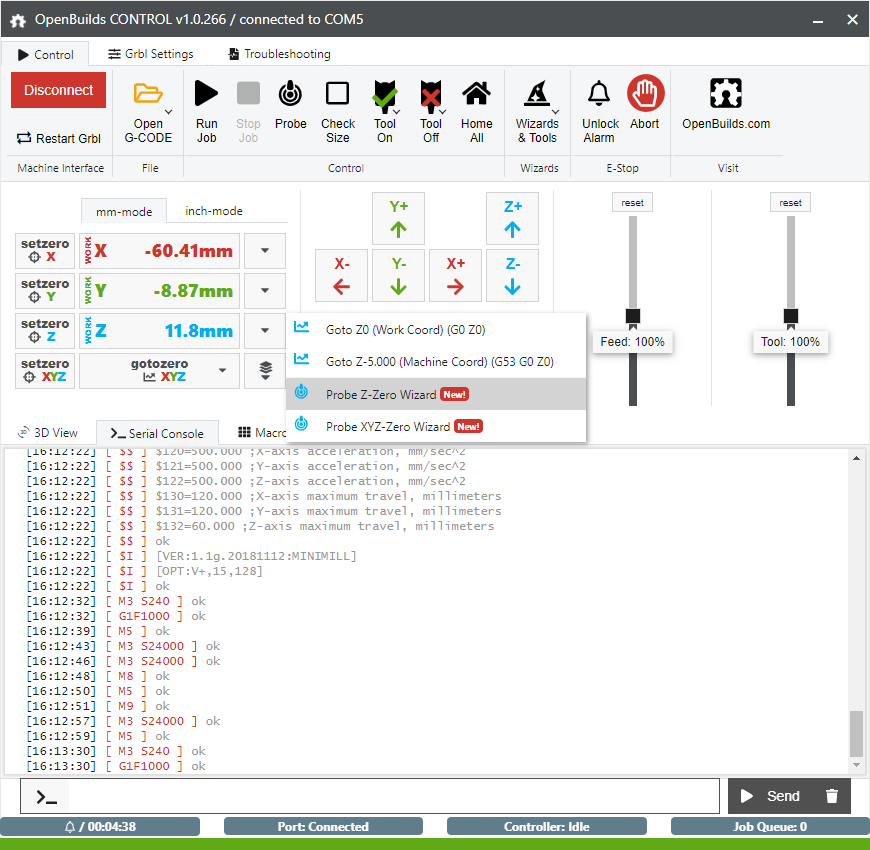Click the Check Size icon

pyautogui.click(x=337, y=105)
